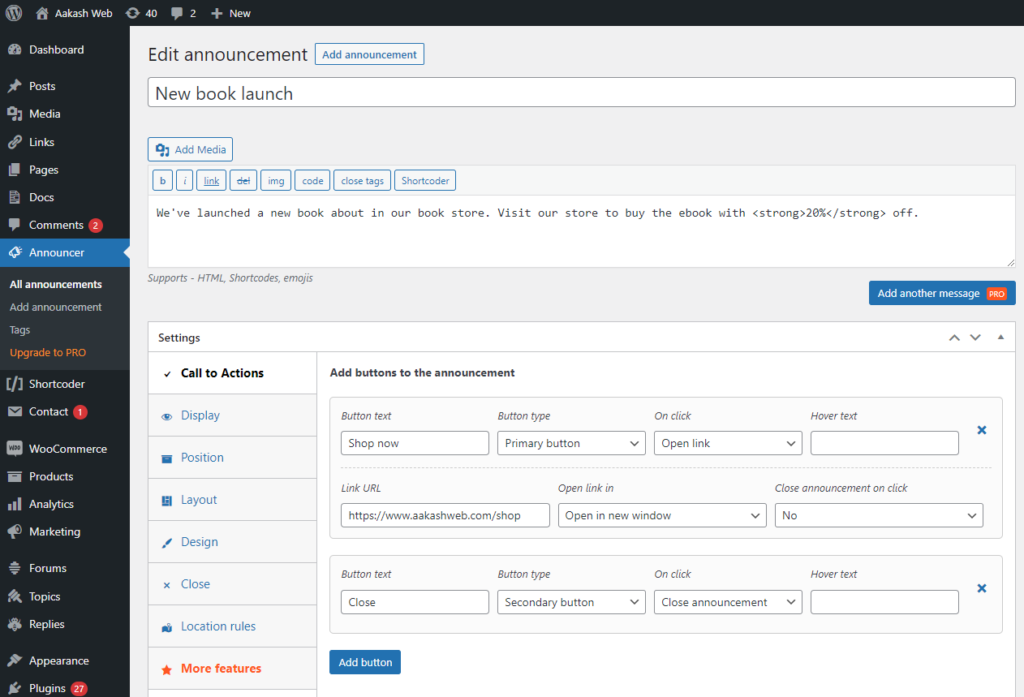1024x697 pixels.
Task: Collapse the Settings panel
Action: 999,337
